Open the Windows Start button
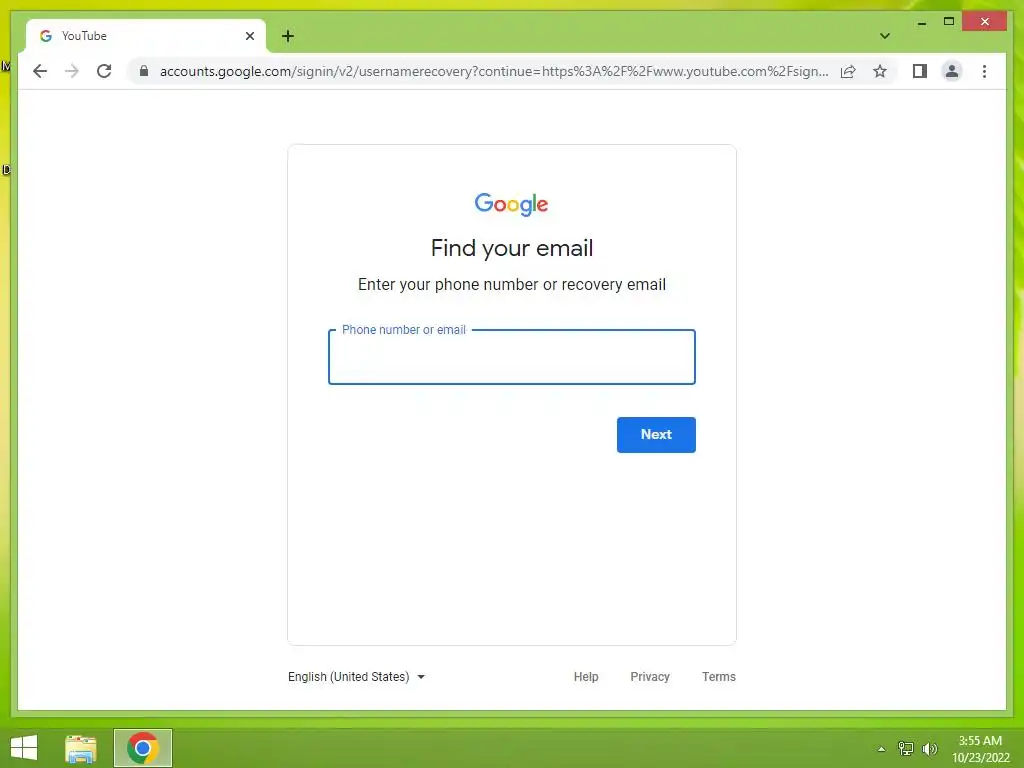This screenshot has width=1024, height=768. click(x=24, y=748)
